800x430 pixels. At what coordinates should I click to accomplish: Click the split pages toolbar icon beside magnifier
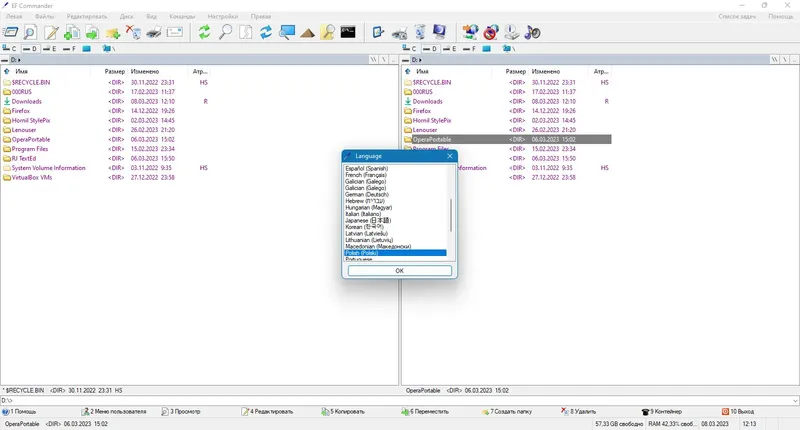(x=245, y=33)
